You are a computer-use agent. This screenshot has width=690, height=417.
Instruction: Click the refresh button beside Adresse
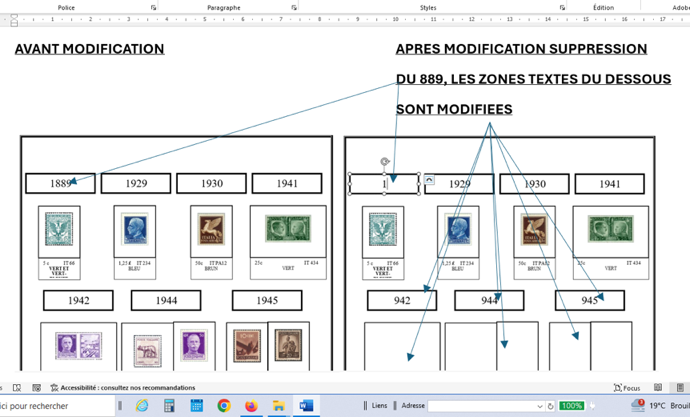coord(550,406)
